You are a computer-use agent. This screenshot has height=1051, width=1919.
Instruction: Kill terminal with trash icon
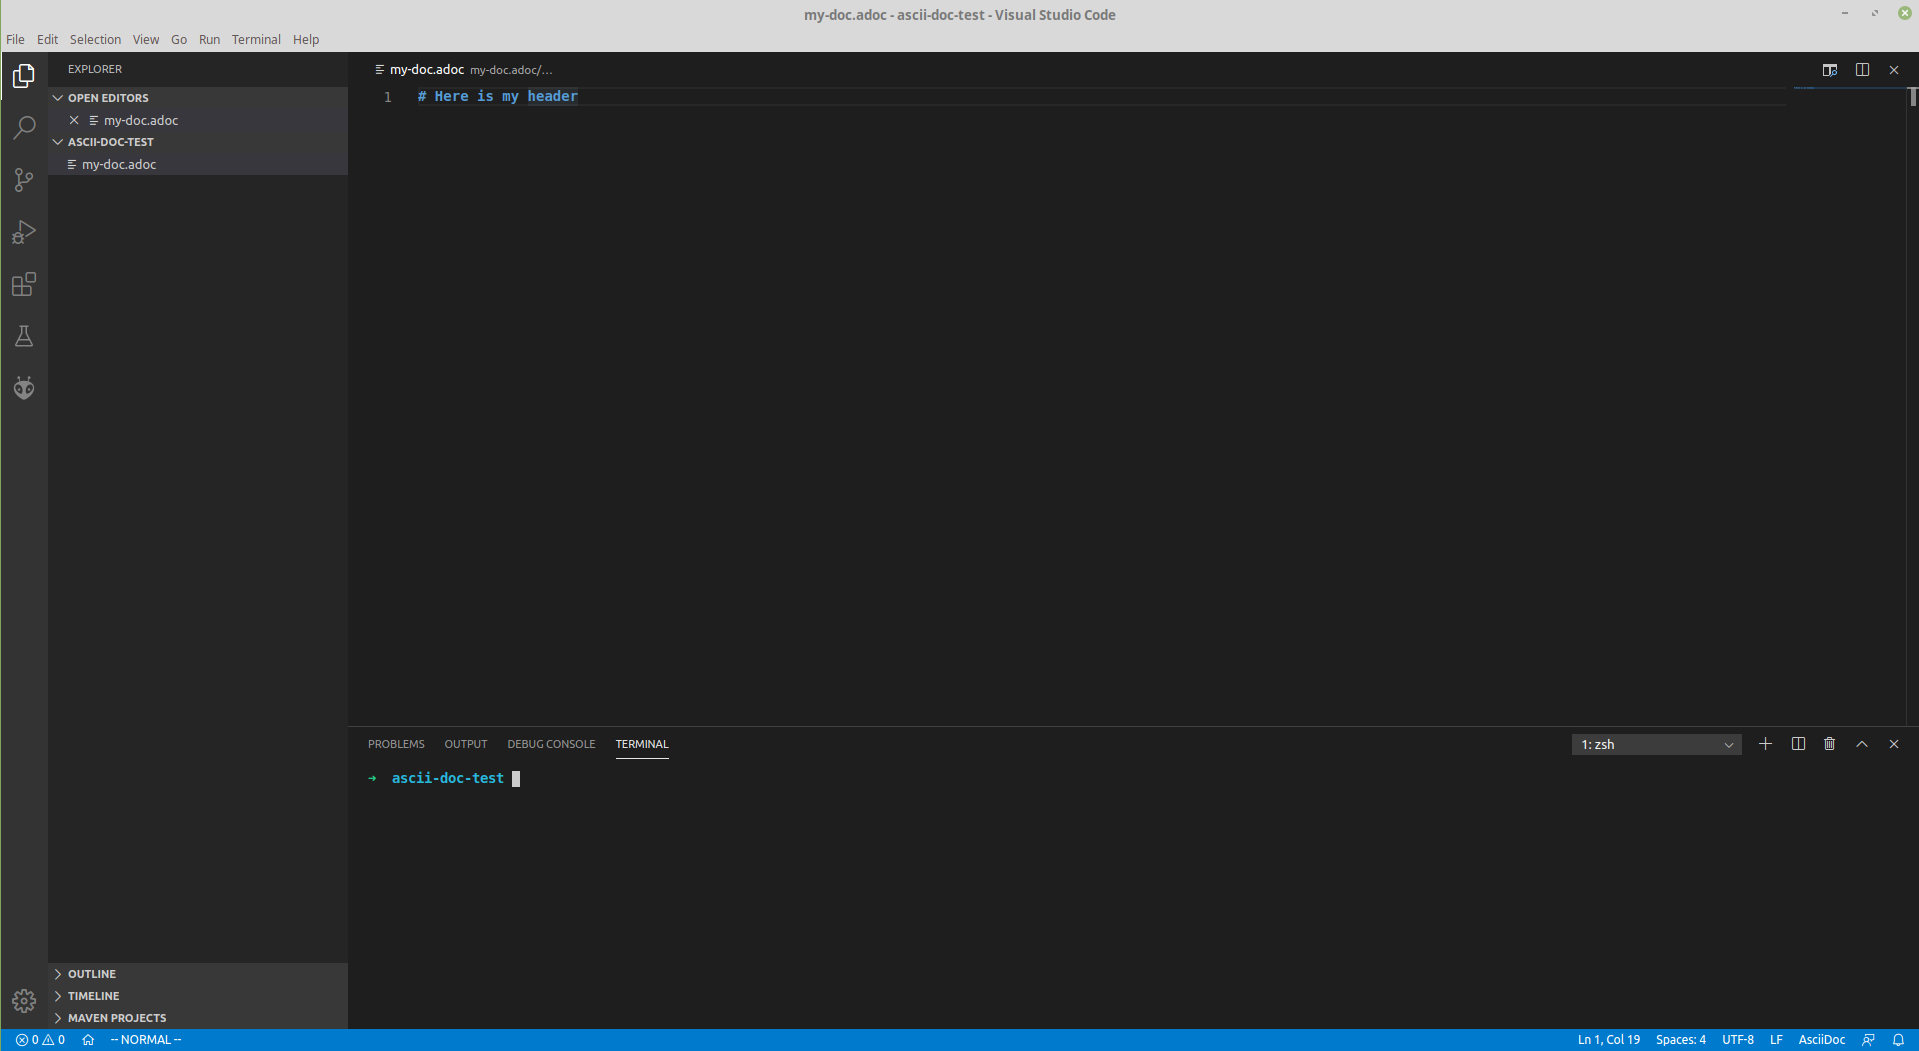(1830, 744)
